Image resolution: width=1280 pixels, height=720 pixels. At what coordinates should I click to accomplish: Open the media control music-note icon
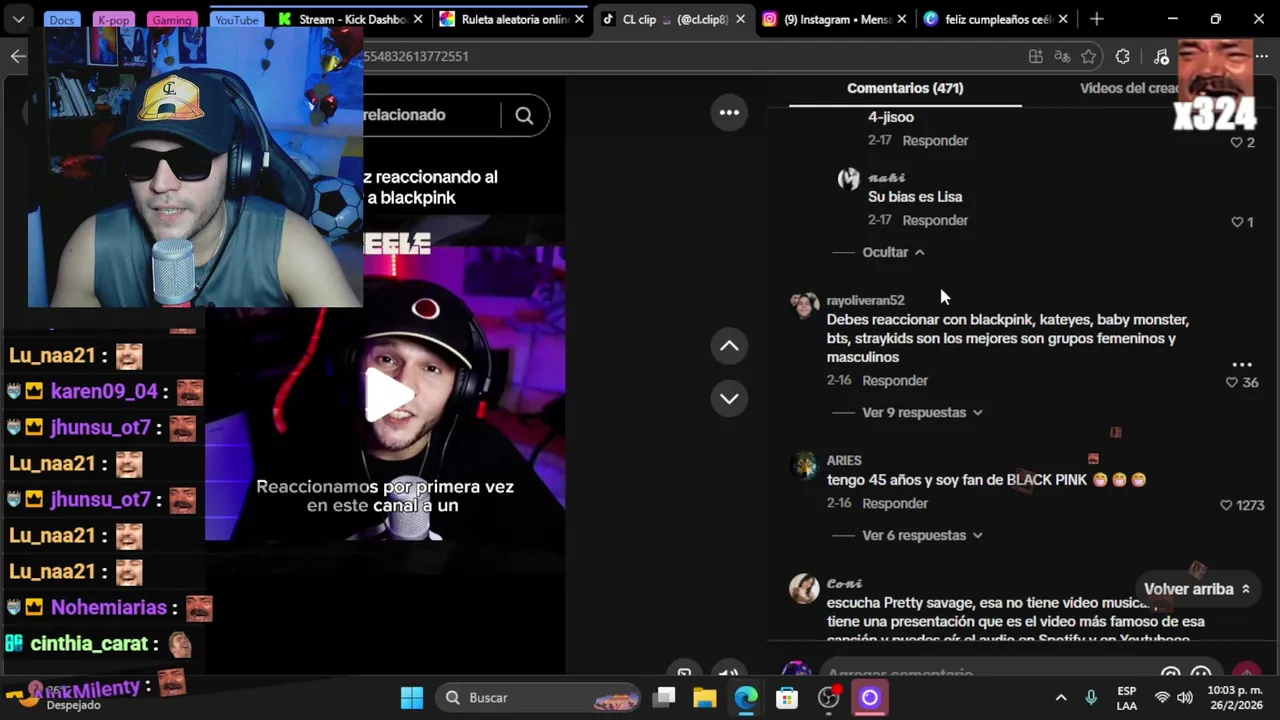pos(1161,57)
